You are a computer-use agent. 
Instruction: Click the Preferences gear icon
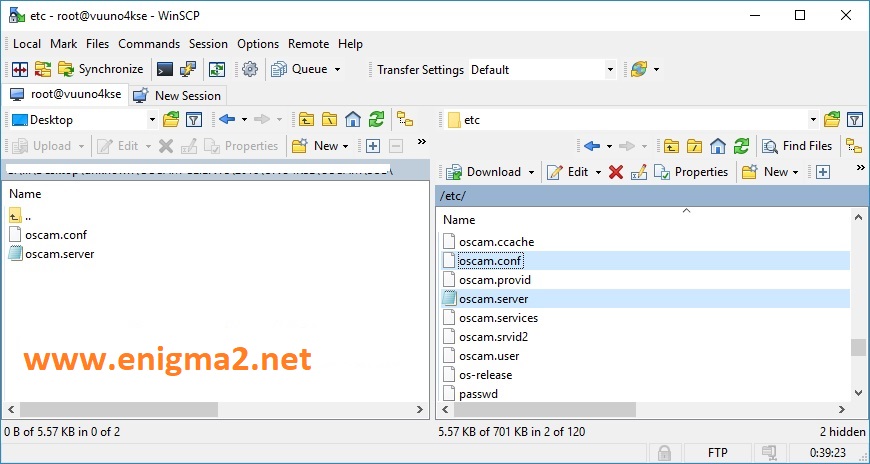[x=250, y=69]
